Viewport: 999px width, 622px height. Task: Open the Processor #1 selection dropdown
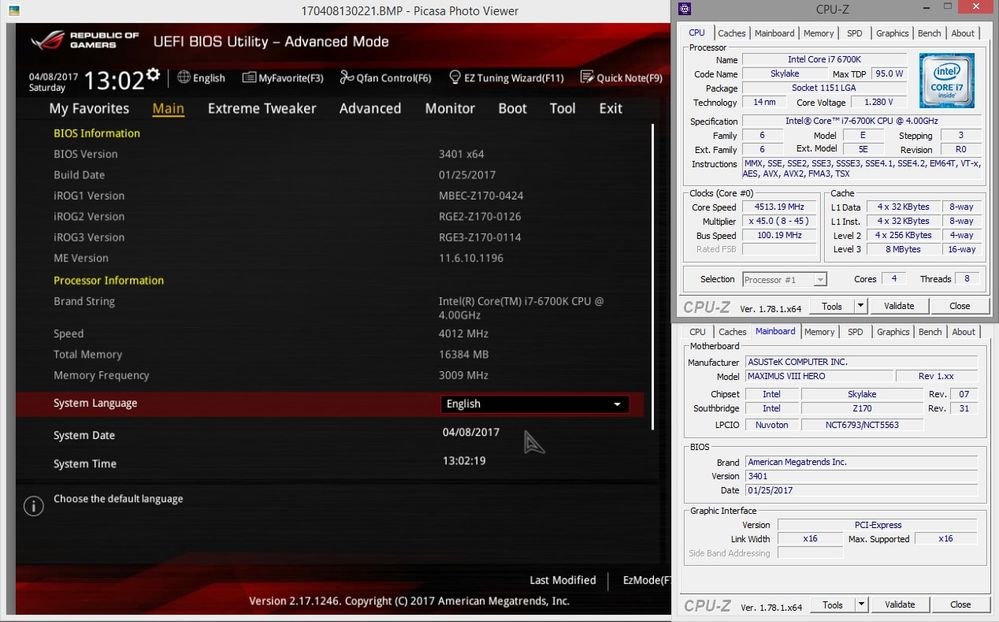784,279
